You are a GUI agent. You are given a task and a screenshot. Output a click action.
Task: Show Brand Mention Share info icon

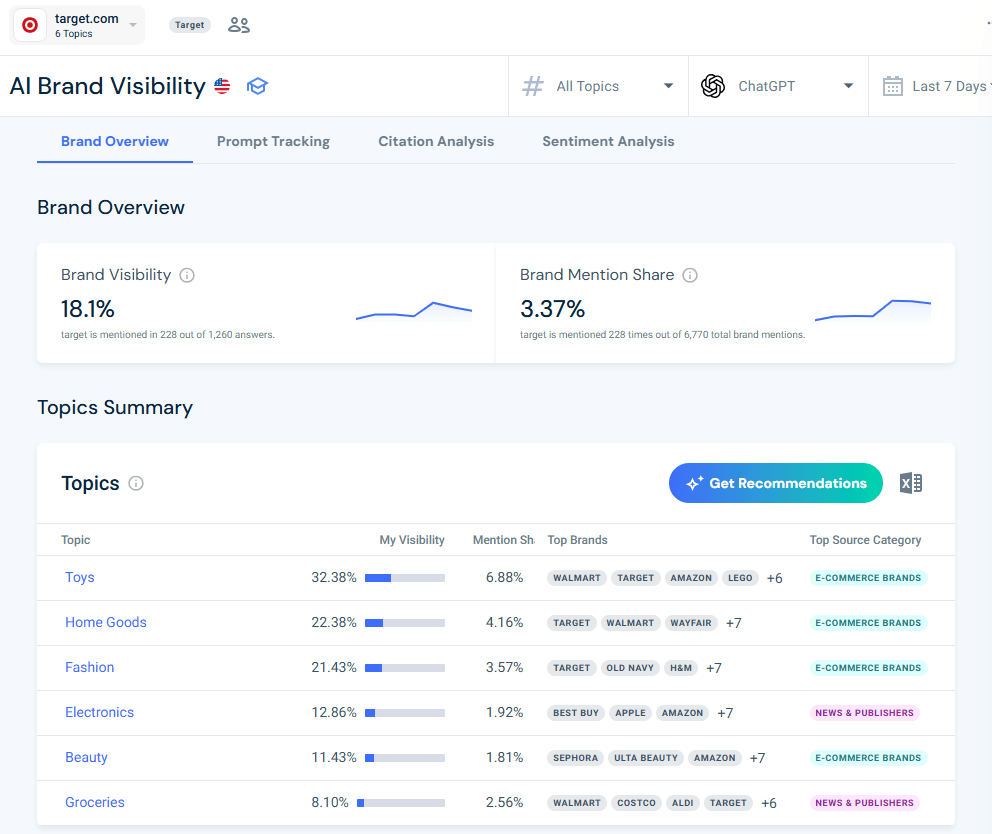690,275
